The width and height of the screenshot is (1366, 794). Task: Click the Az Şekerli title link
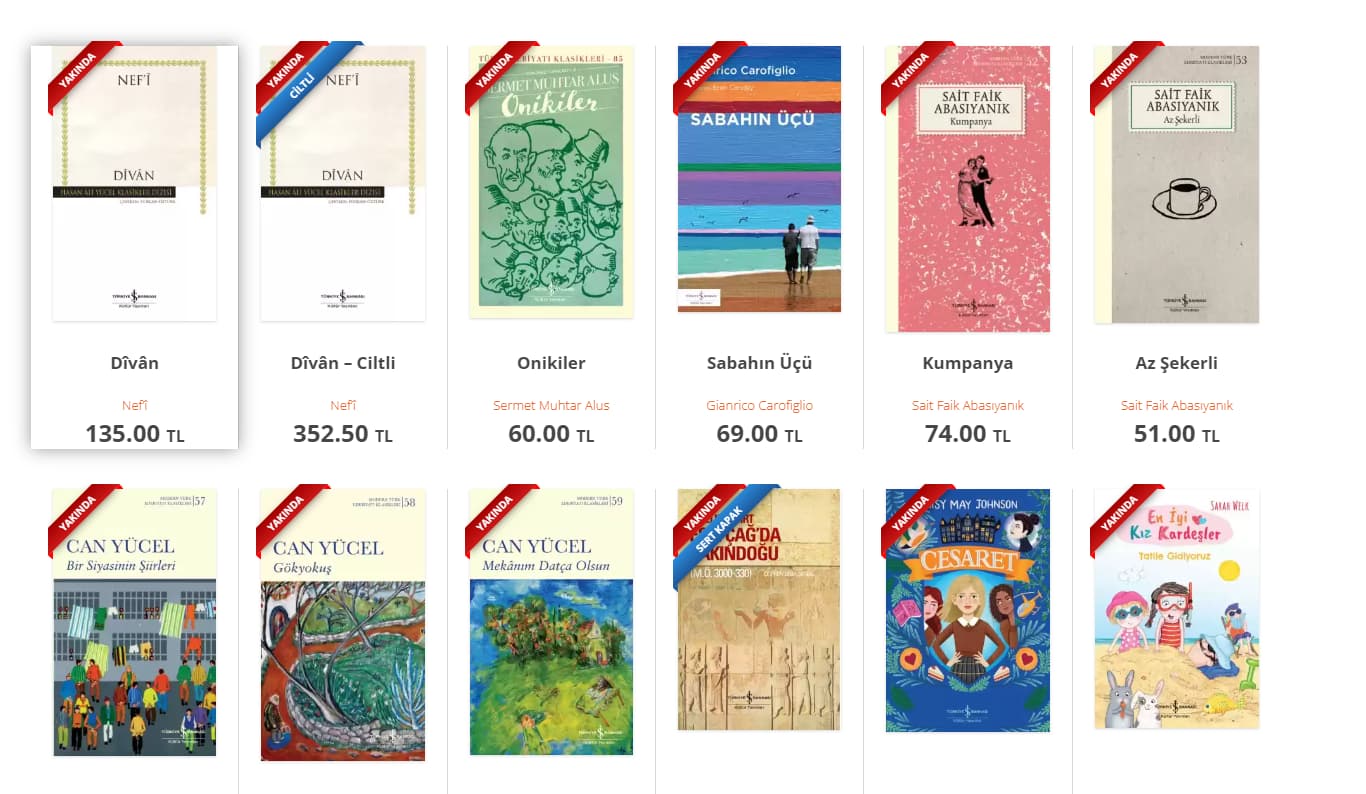[x=1176, y=363]
